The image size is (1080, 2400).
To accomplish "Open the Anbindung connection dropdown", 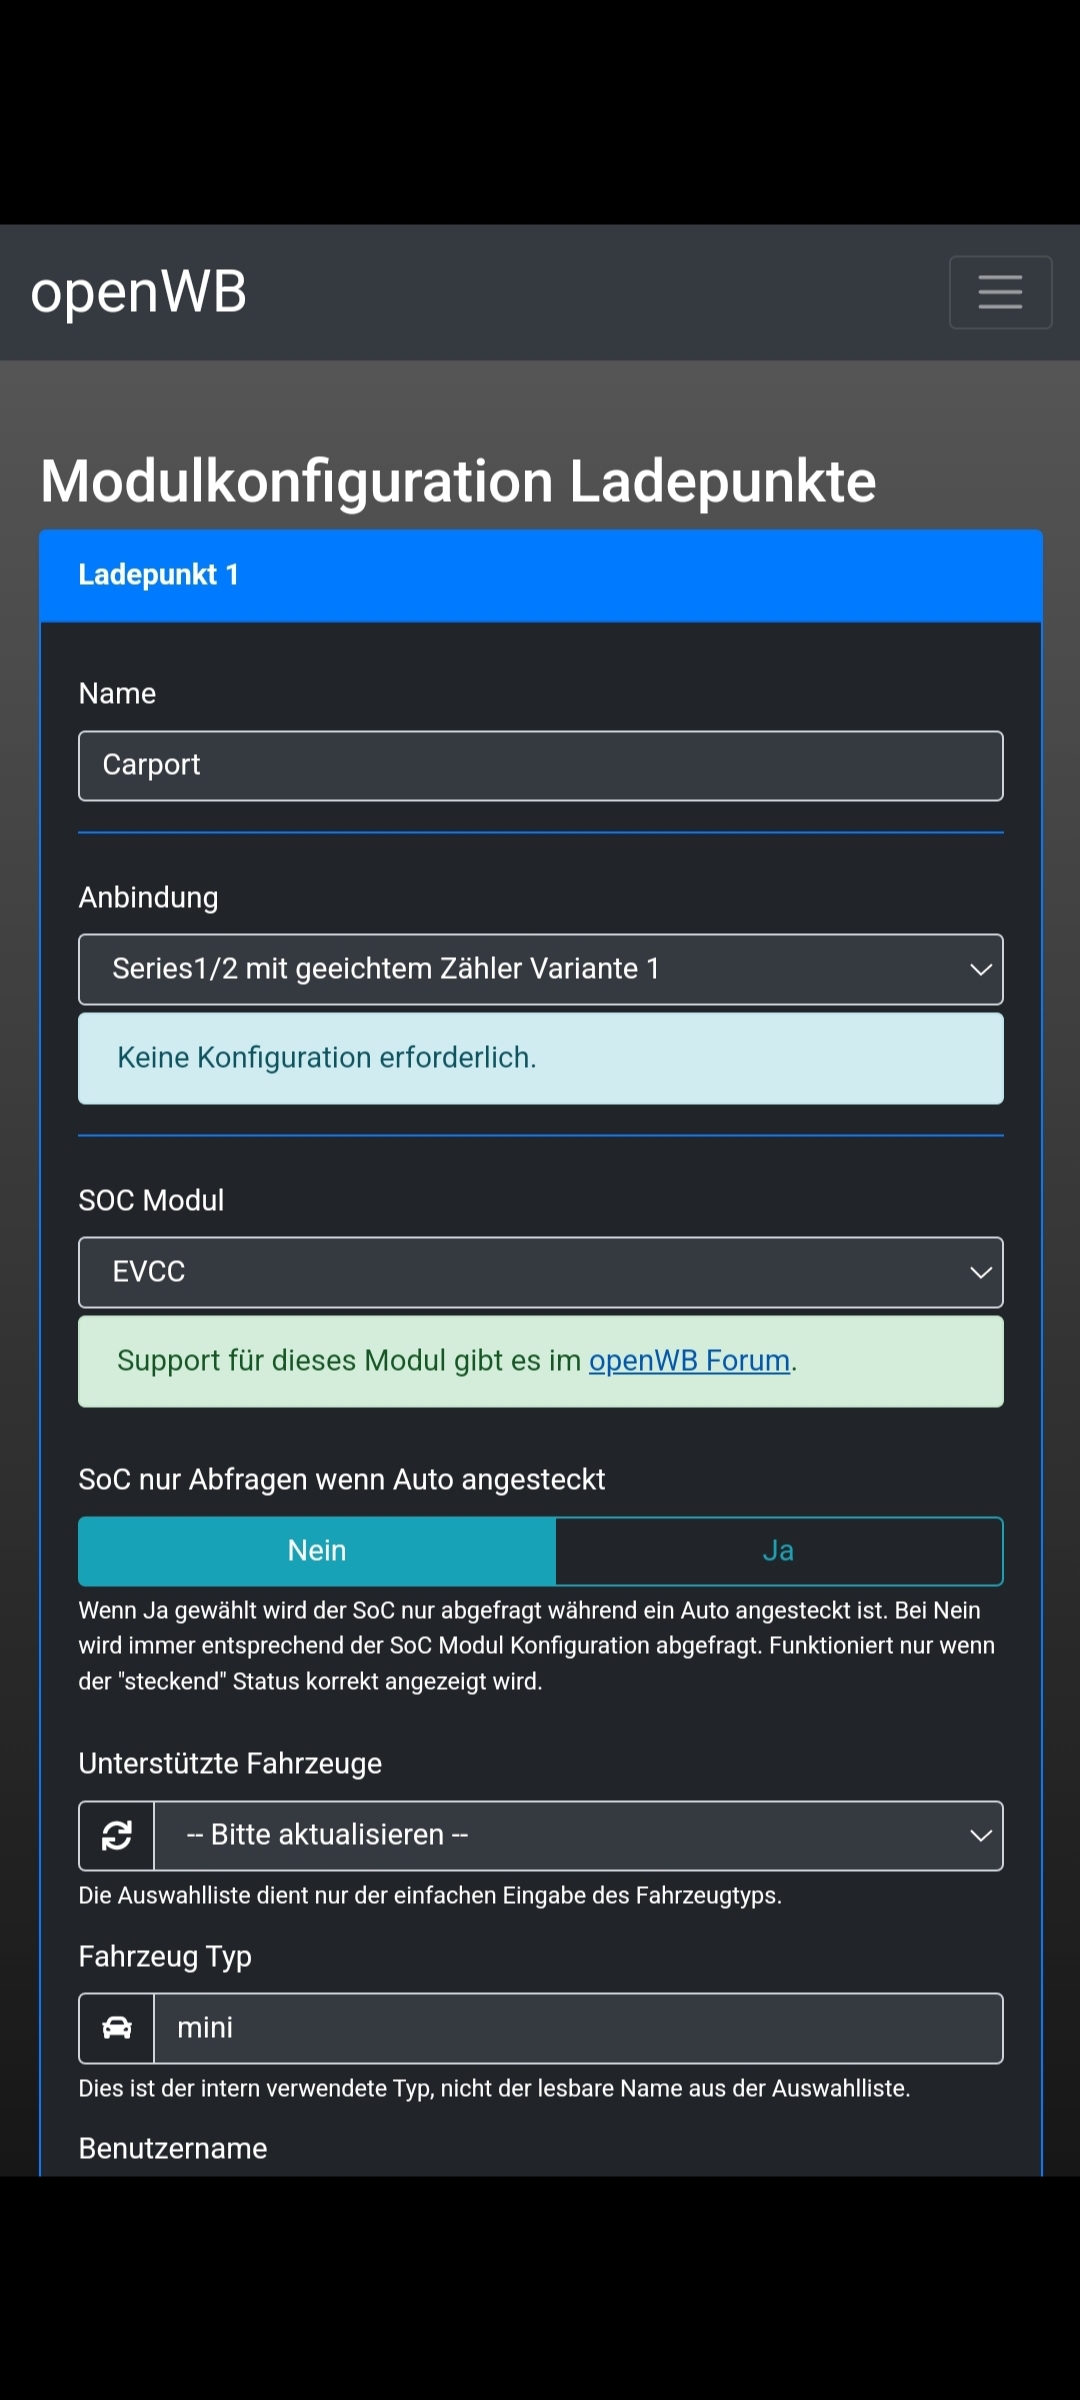I will 540,969.
